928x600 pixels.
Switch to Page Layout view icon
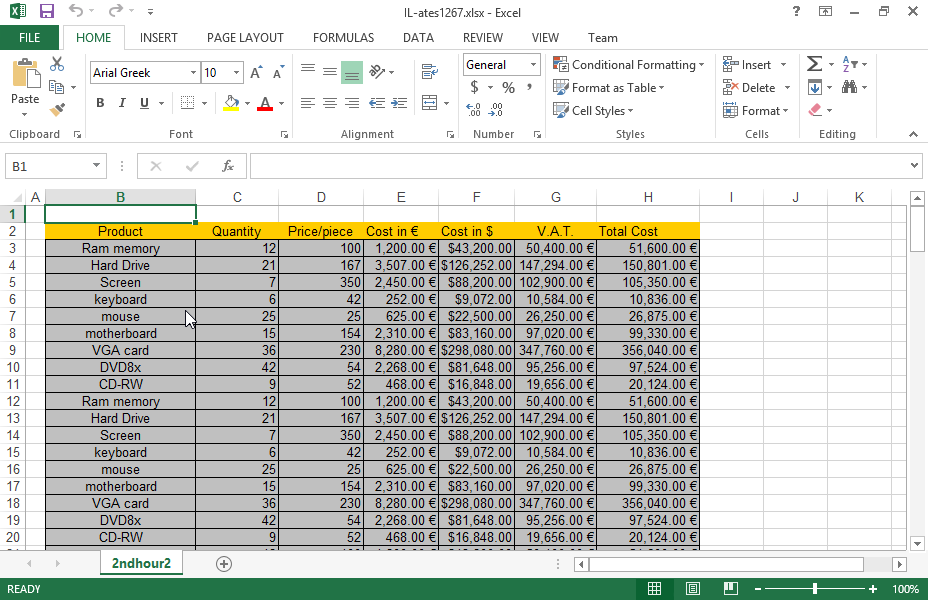pos(692,589)
